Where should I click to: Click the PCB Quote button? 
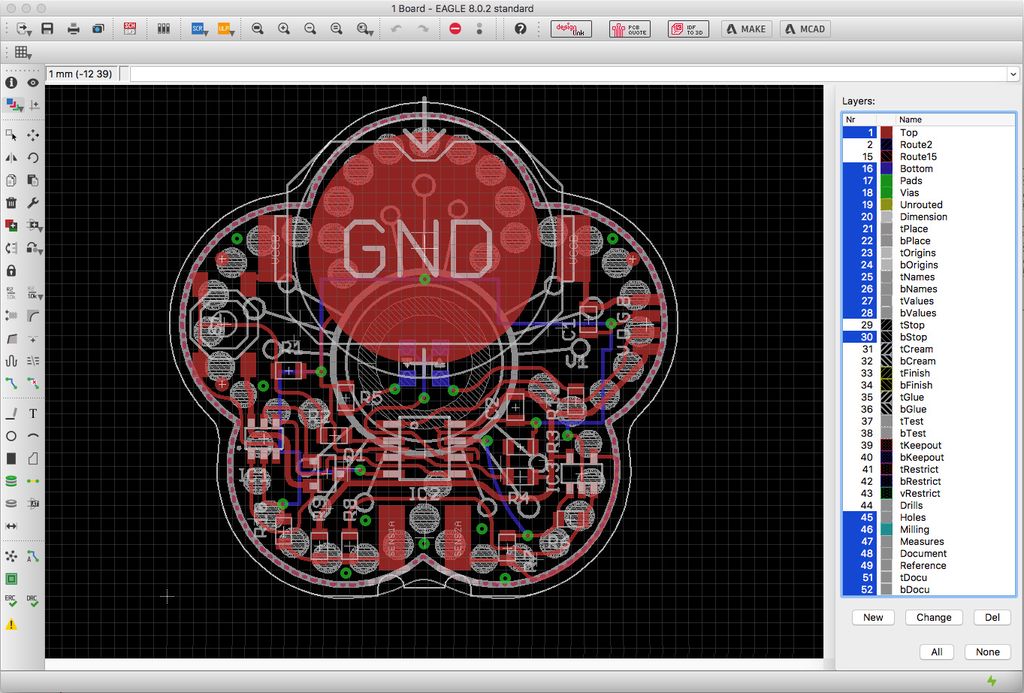click(x=630, y=29)
